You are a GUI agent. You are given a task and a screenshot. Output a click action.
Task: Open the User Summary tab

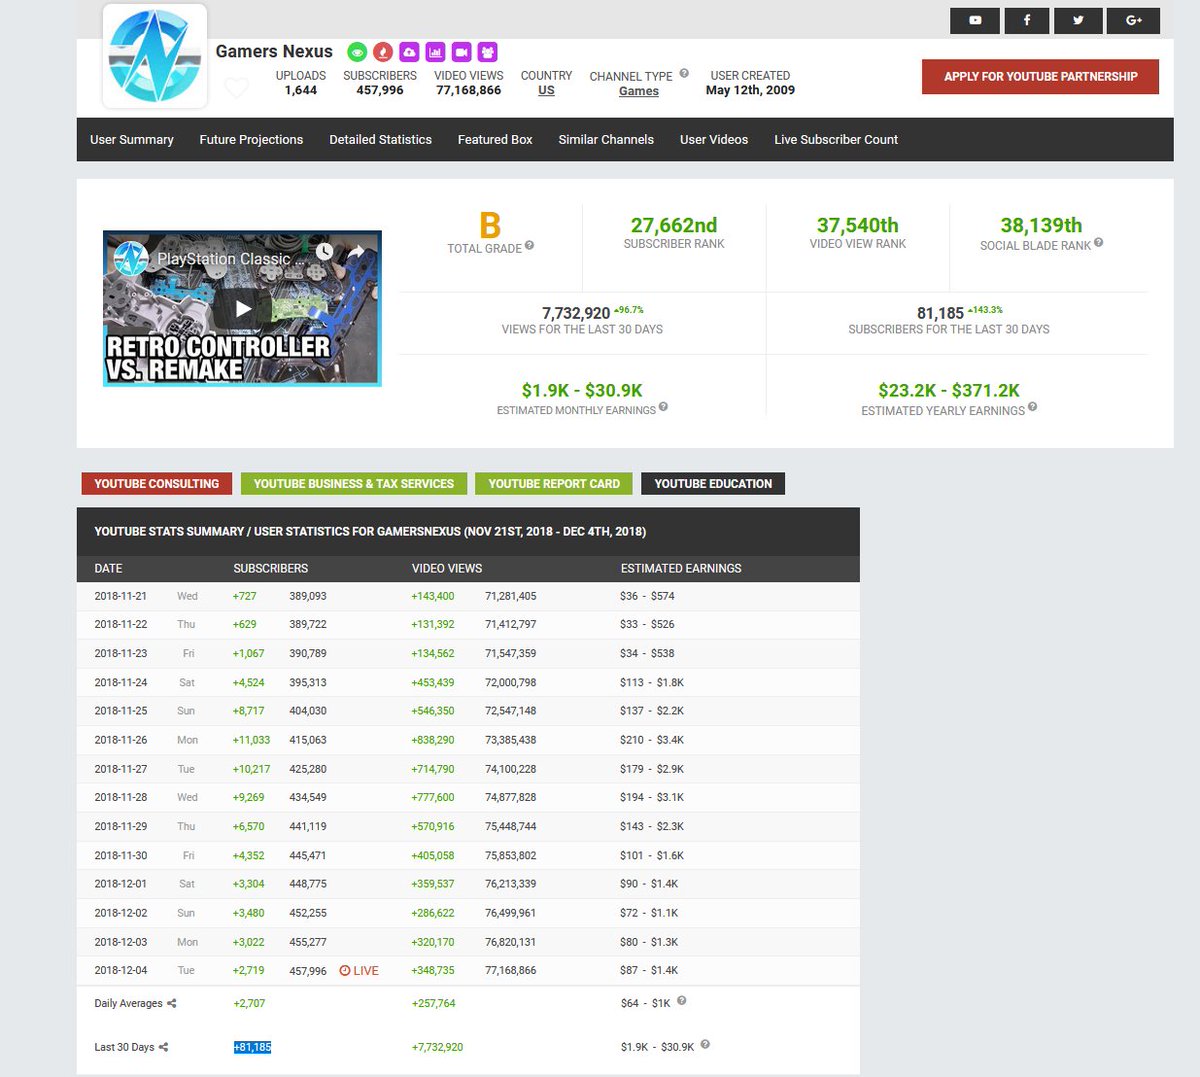(132, 140)
